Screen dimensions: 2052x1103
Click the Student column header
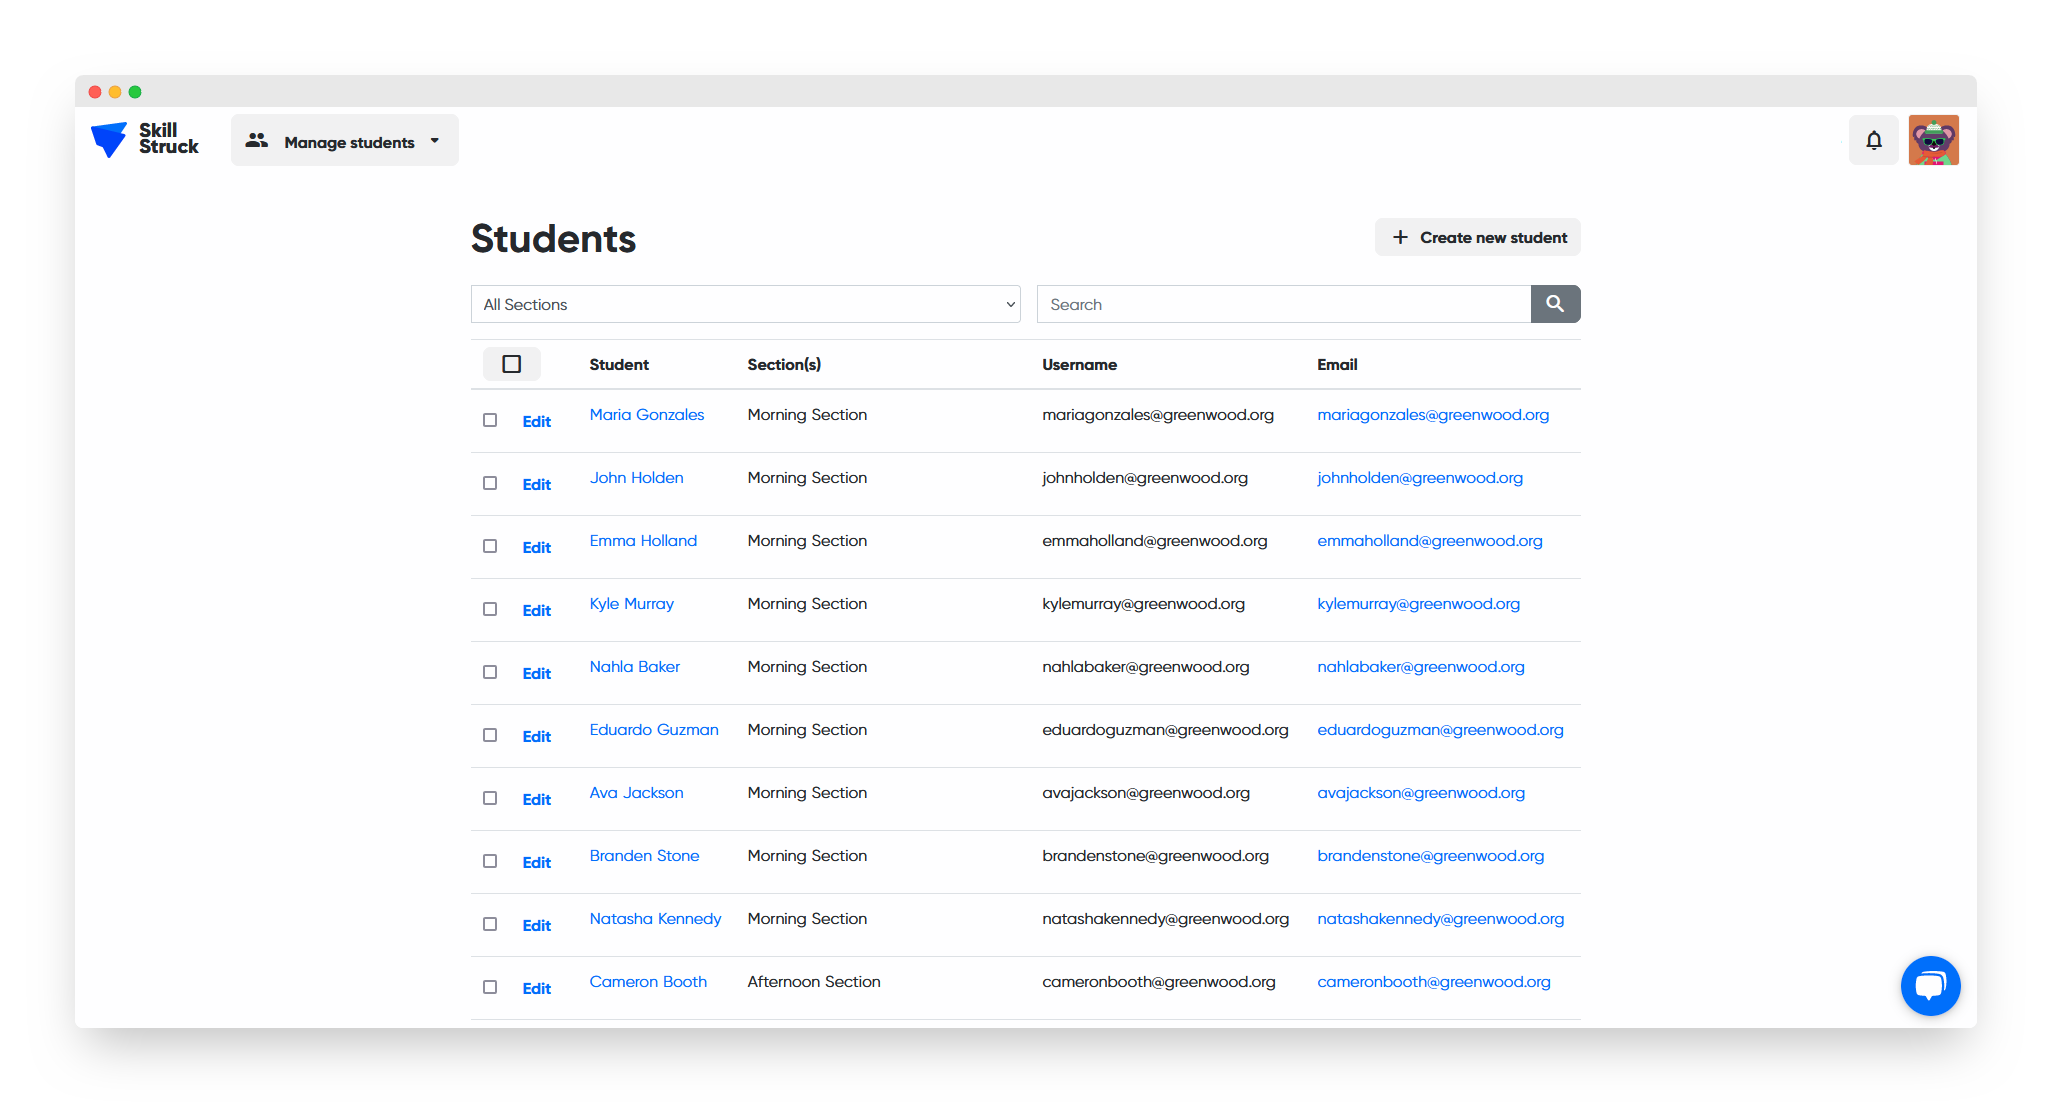(619, 364)
